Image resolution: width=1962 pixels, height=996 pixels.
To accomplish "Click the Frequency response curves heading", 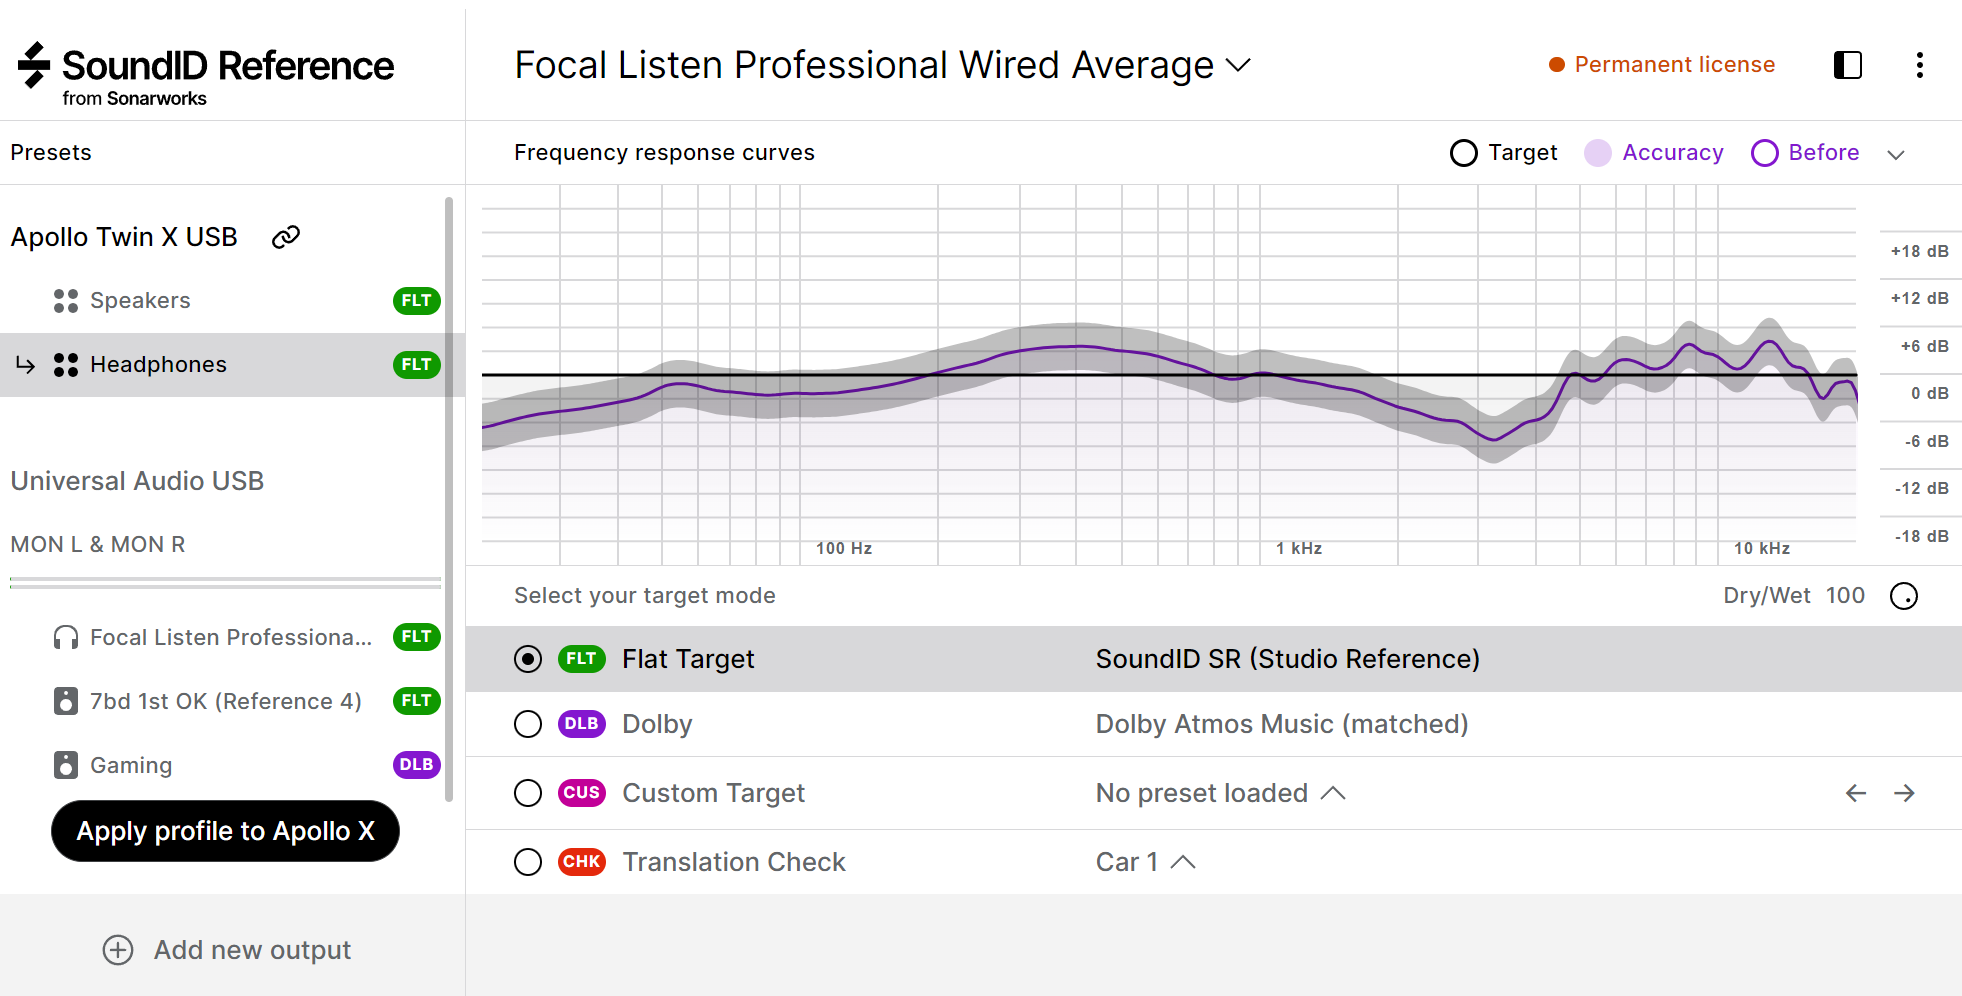I will click(664, 153).
